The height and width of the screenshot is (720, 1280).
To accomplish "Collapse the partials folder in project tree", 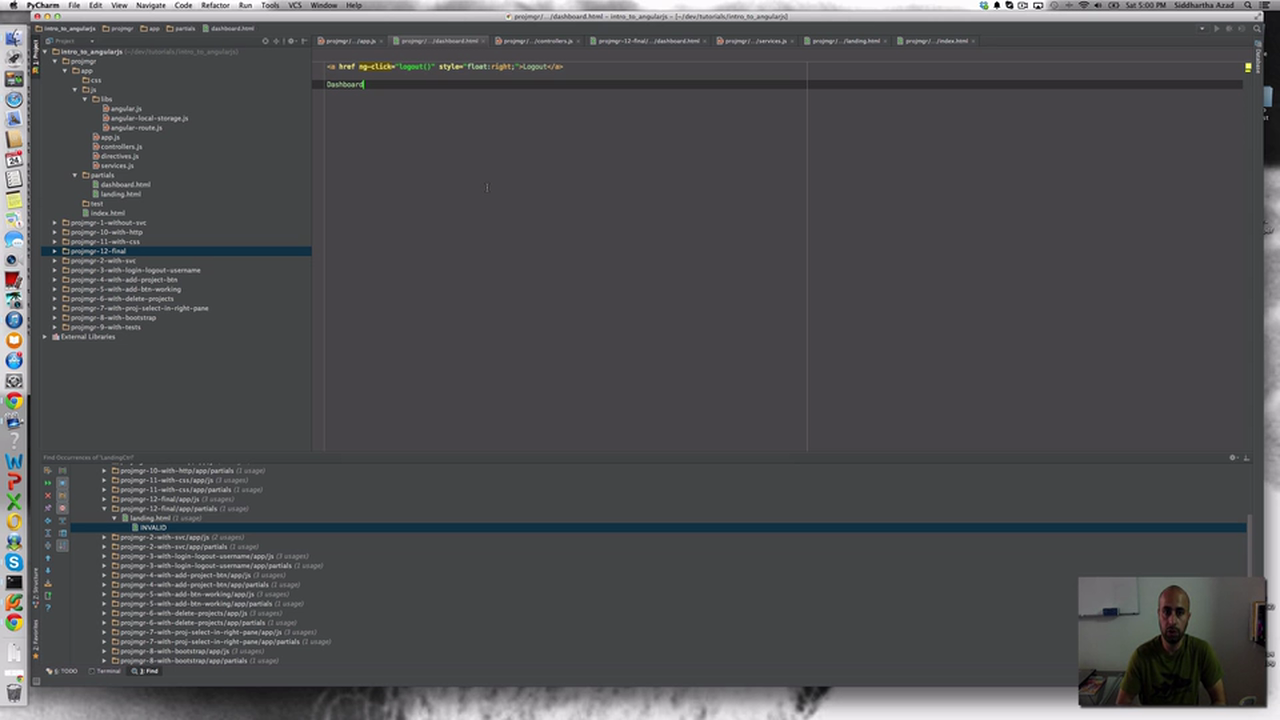I will tap(75, 175).
